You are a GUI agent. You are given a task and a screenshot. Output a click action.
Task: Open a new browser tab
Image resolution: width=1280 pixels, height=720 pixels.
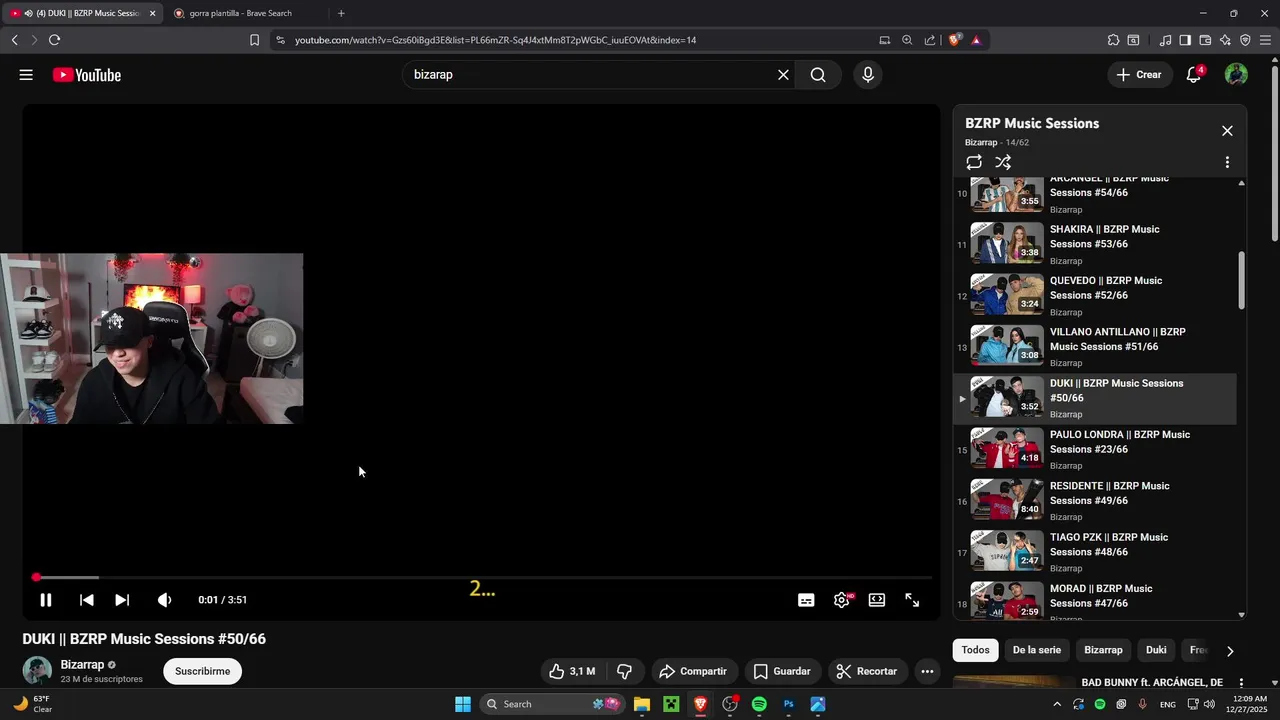341,13
